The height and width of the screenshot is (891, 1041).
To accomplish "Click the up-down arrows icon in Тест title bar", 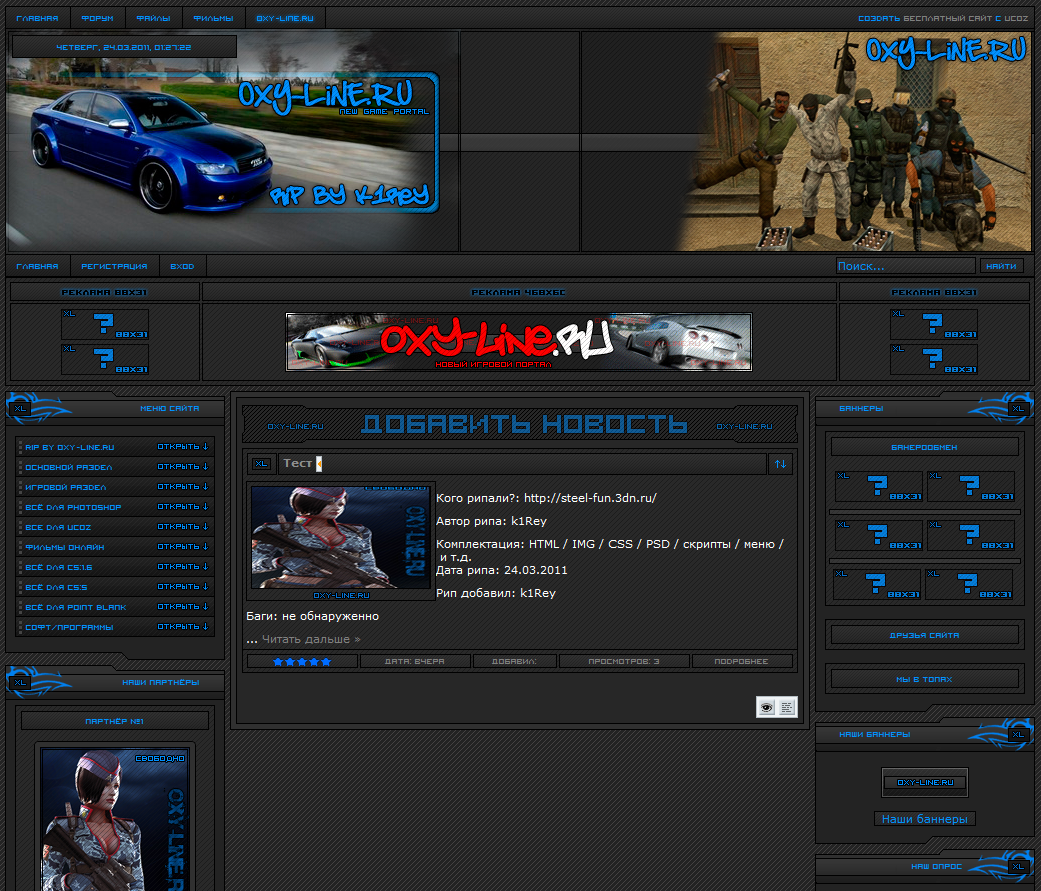I will tap(781, 464).
